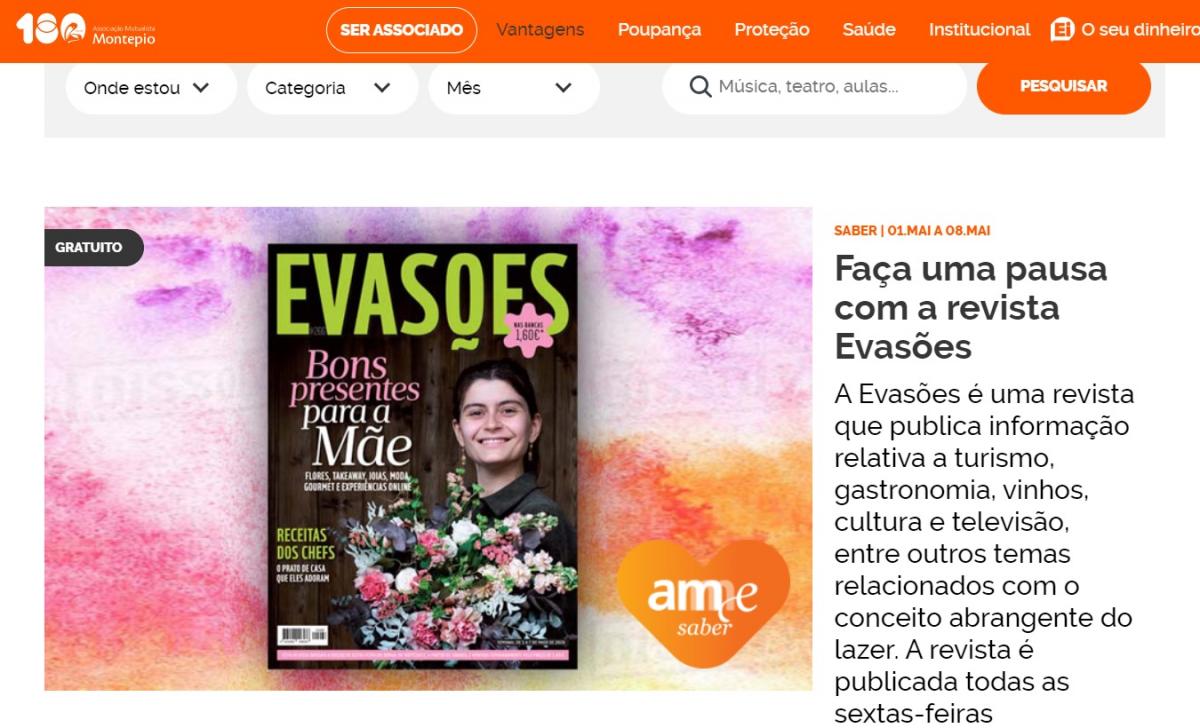Open the Saúde menu item
1200x728 pixels.
click(x=869, y=30)
